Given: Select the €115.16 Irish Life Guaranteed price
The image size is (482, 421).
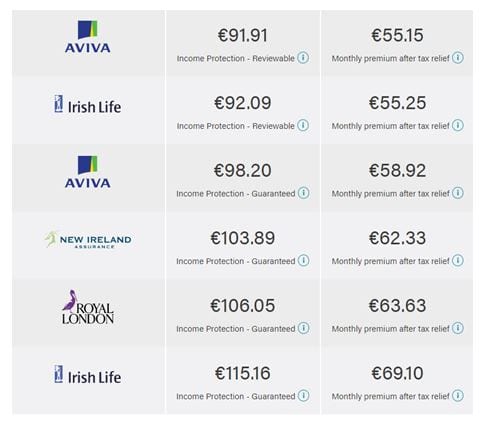Looking at the screenshot, I should pyautogui.click(x=243, y=373).
